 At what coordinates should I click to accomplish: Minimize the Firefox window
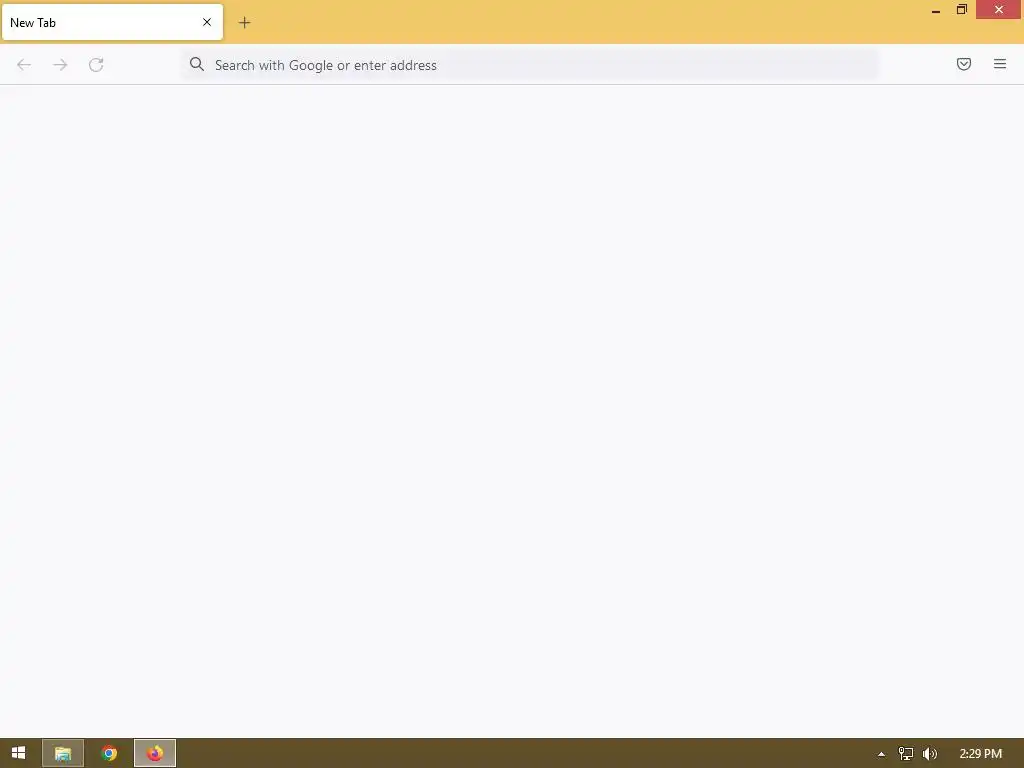point(936,10)
